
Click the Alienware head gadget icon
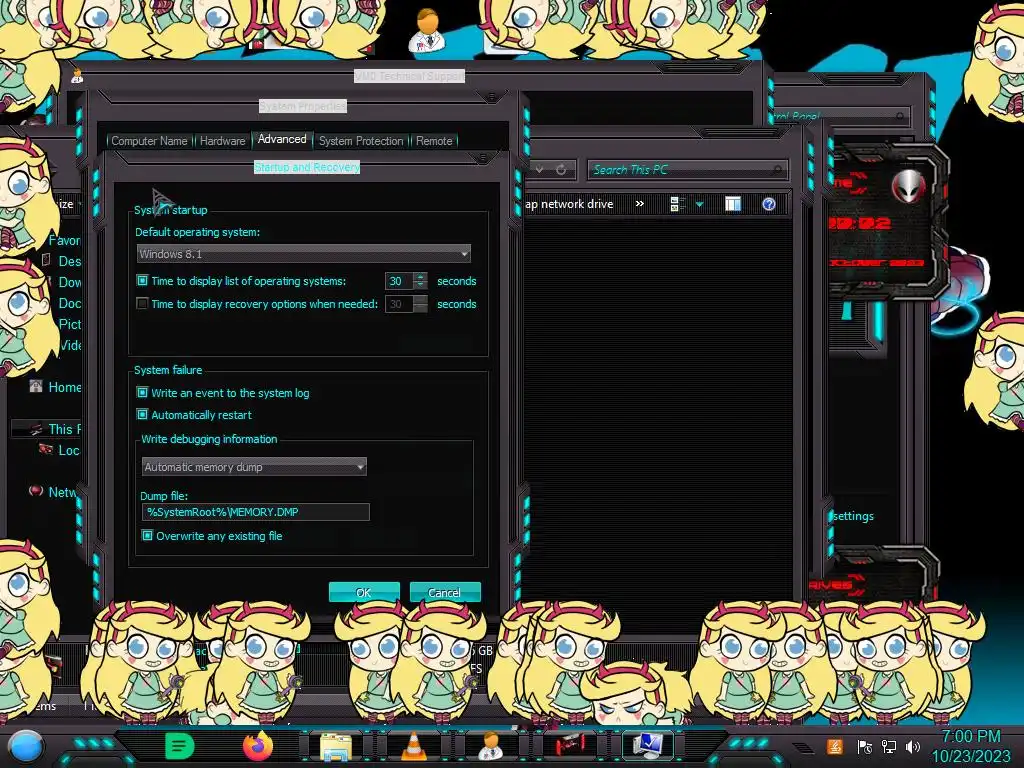tap(908, 185)
